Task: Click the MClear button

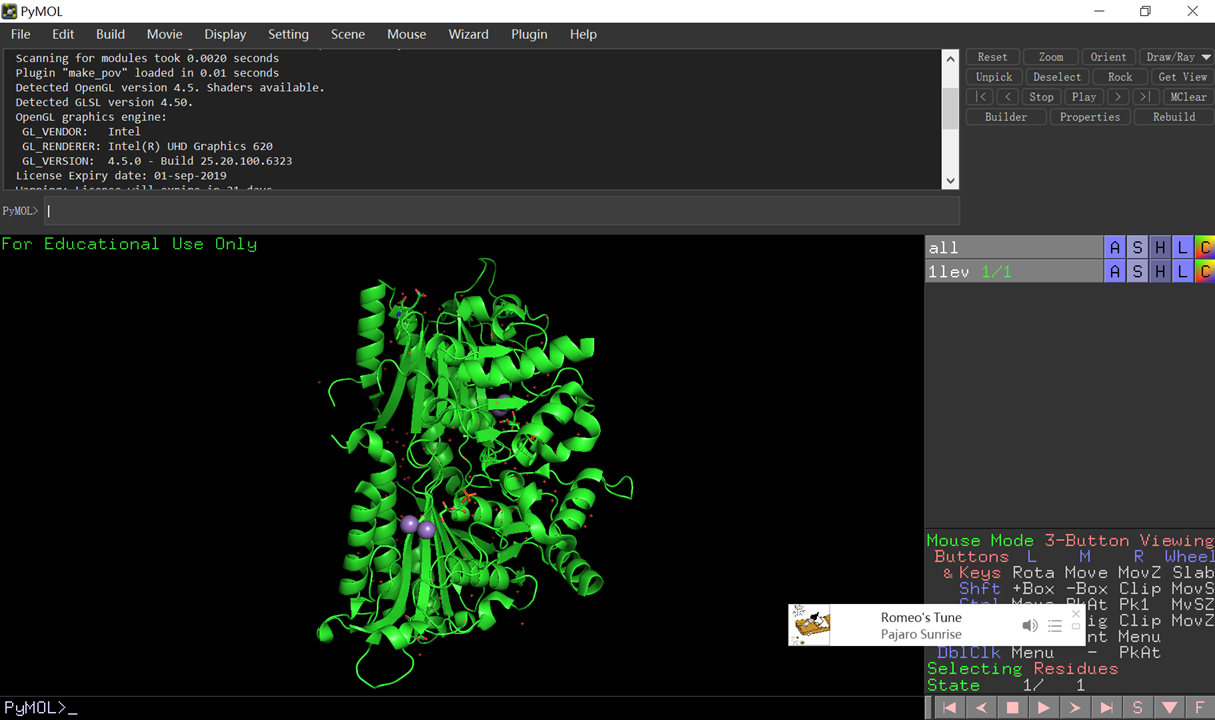Action: (x=1188, y=97)
